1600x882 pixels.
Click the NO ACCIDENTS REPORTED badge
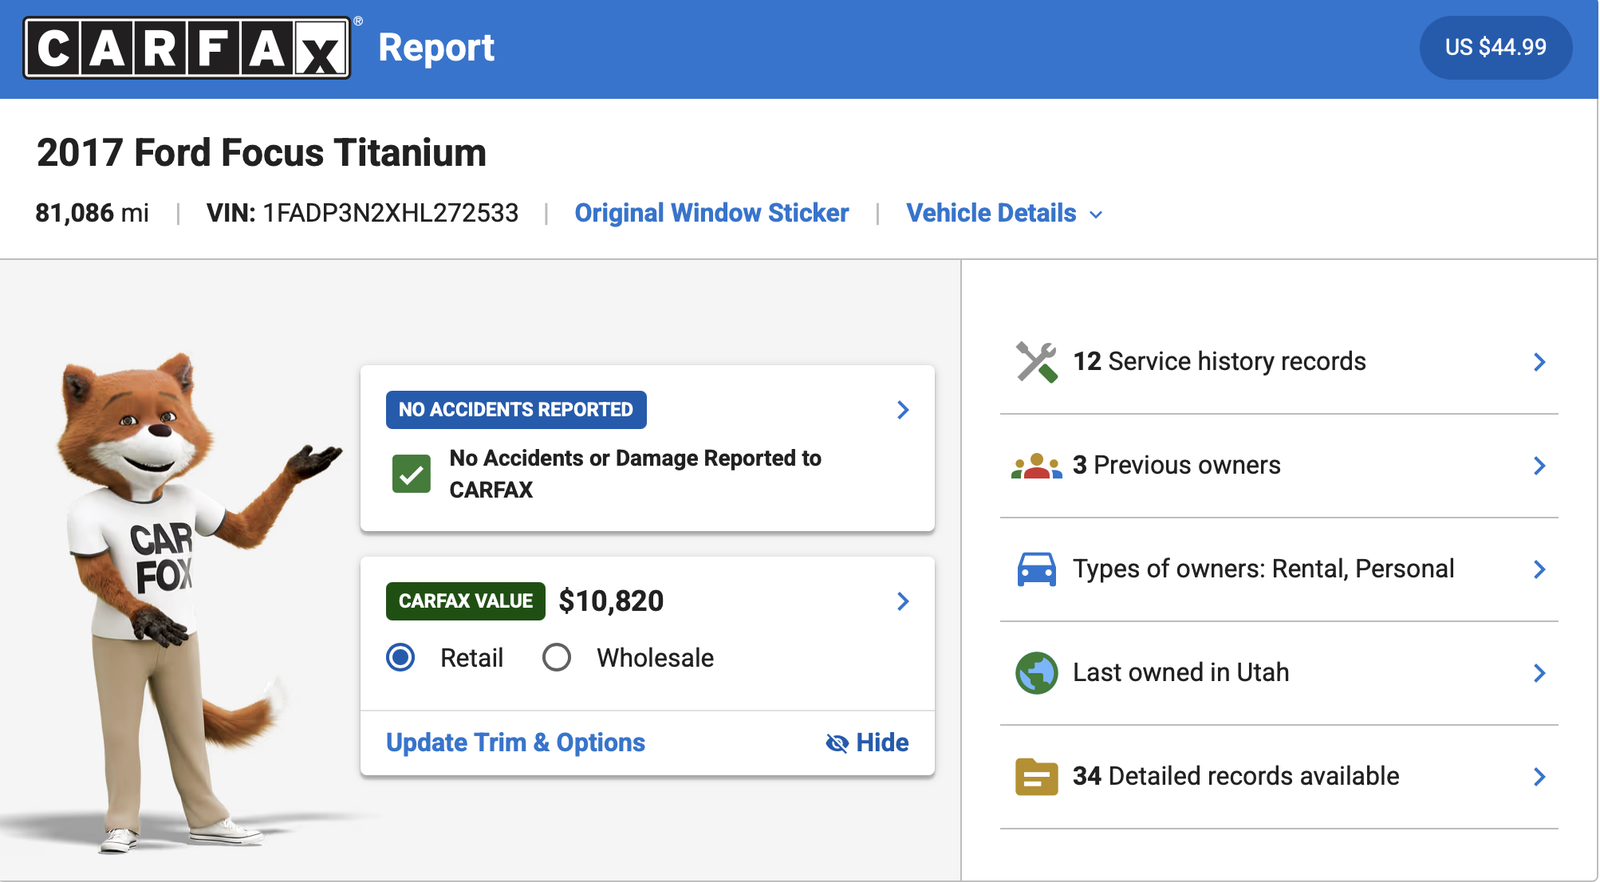point(516,410)
